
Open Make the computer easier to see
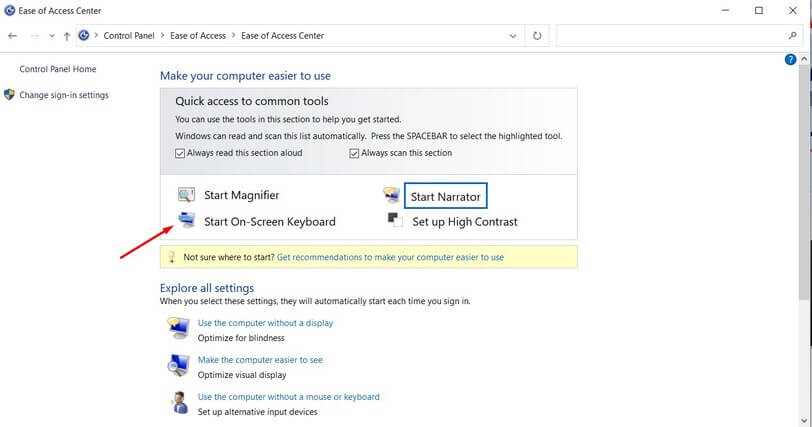coord(260,360)
